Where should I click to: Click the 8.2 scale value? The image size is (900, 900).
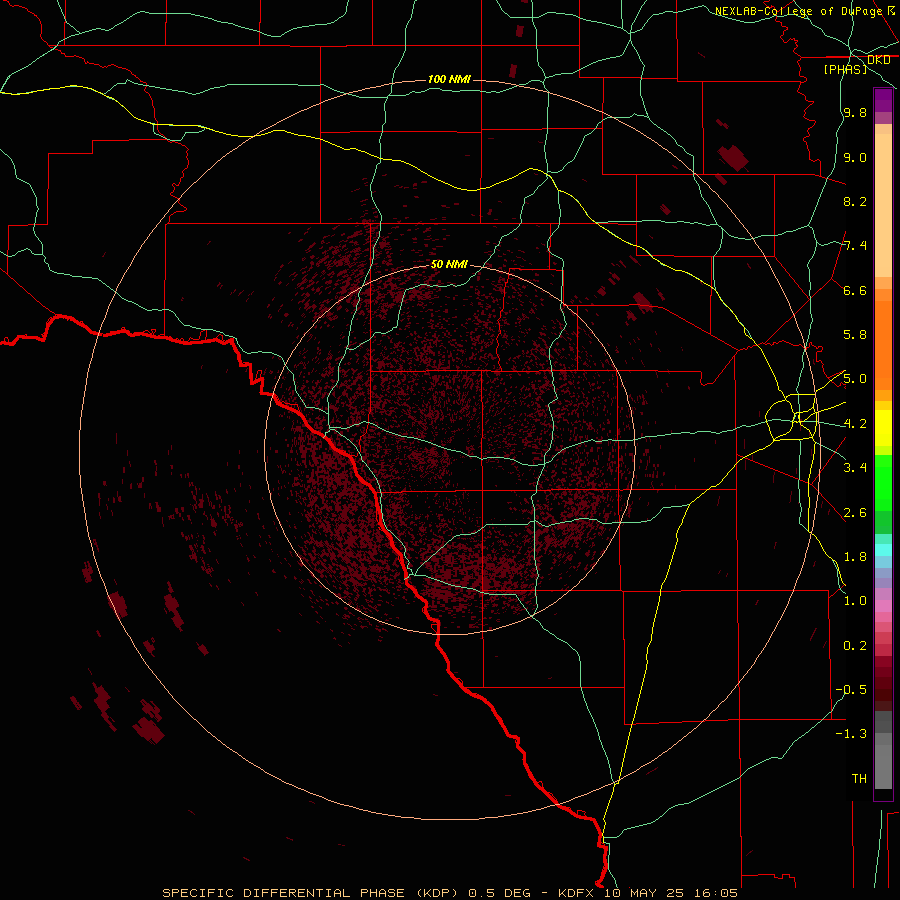point(855,201)
